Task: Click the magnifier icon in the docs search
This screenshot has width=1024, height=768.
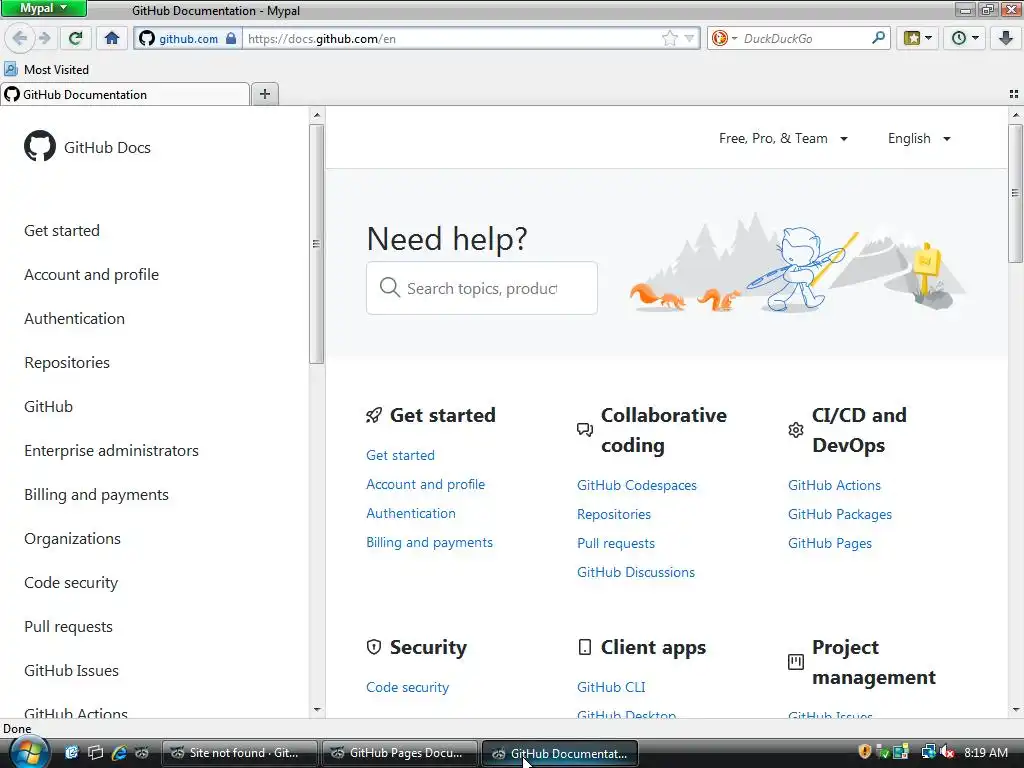Action: (390, 287)
